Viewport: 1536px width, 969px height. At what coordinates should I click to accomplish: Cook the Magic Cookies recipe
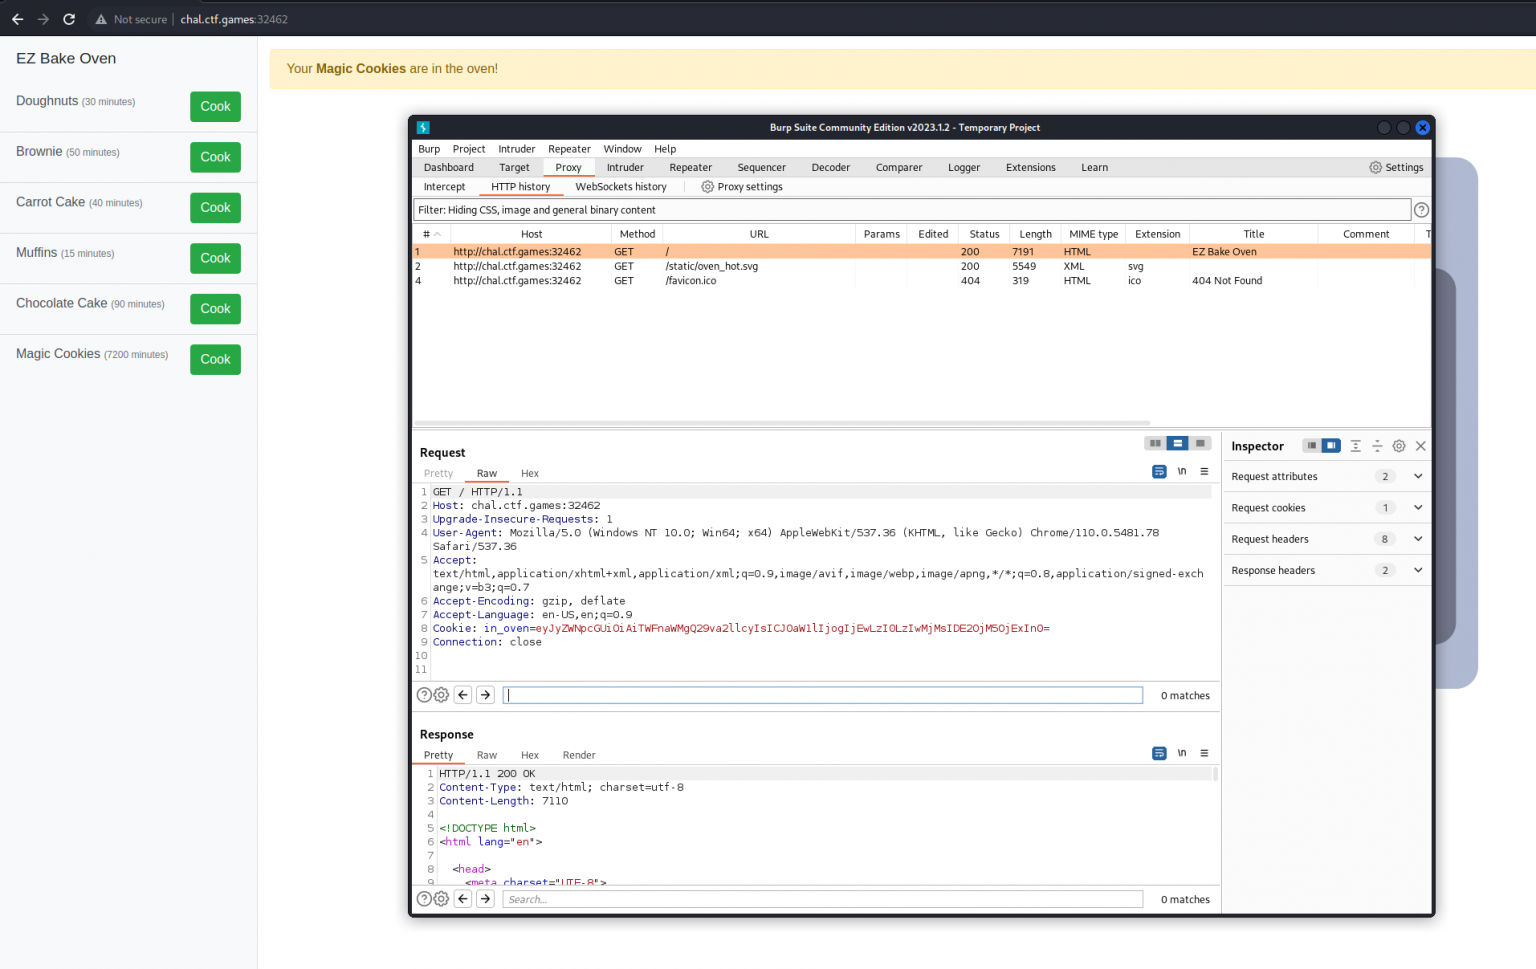(215, 359)
